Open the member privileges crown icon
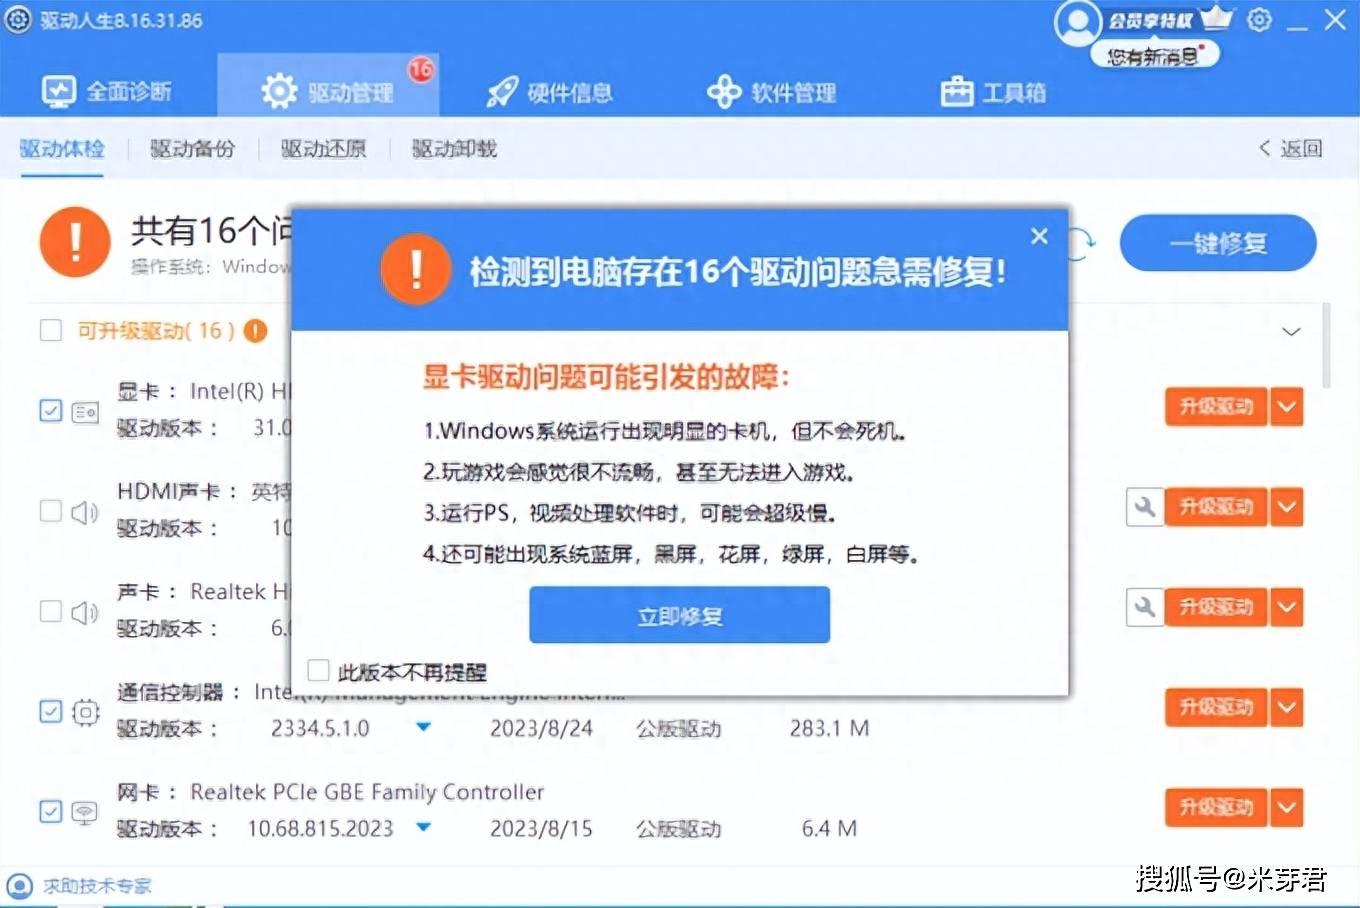 coord(1216,17)
